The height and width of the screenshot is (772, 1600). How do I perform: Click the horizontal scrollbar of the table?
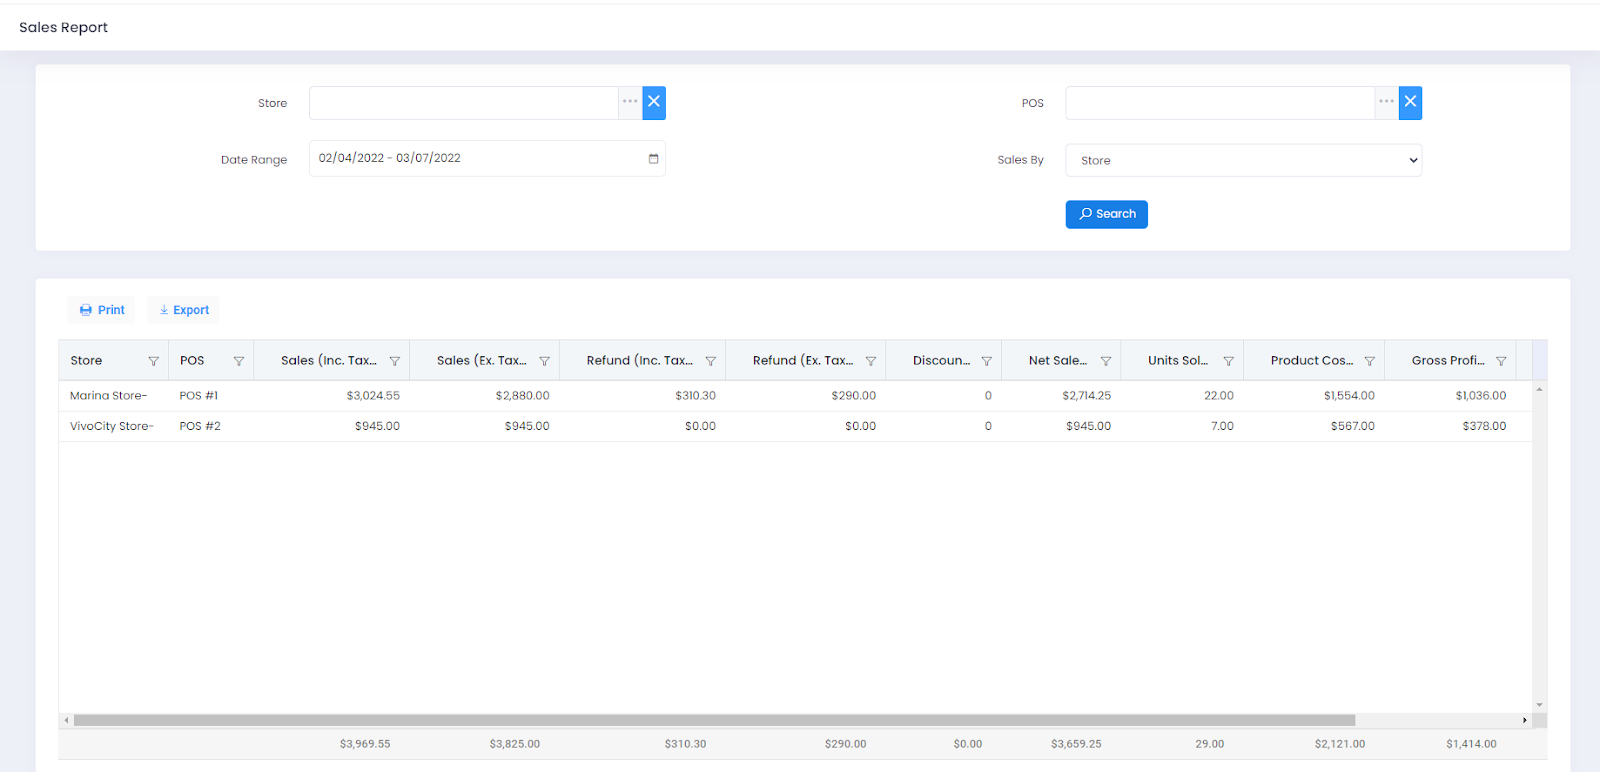click(714, 720)
